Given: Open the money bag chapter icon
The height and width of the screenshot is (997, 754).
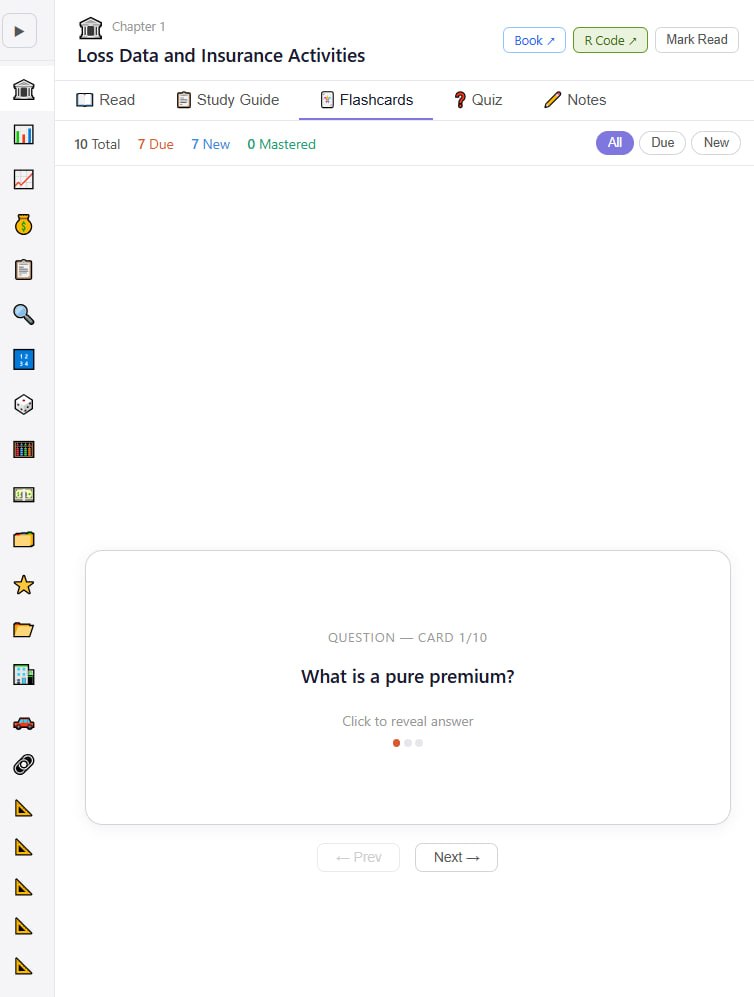Looking at the screenshot, I should (x=24, y=225).
